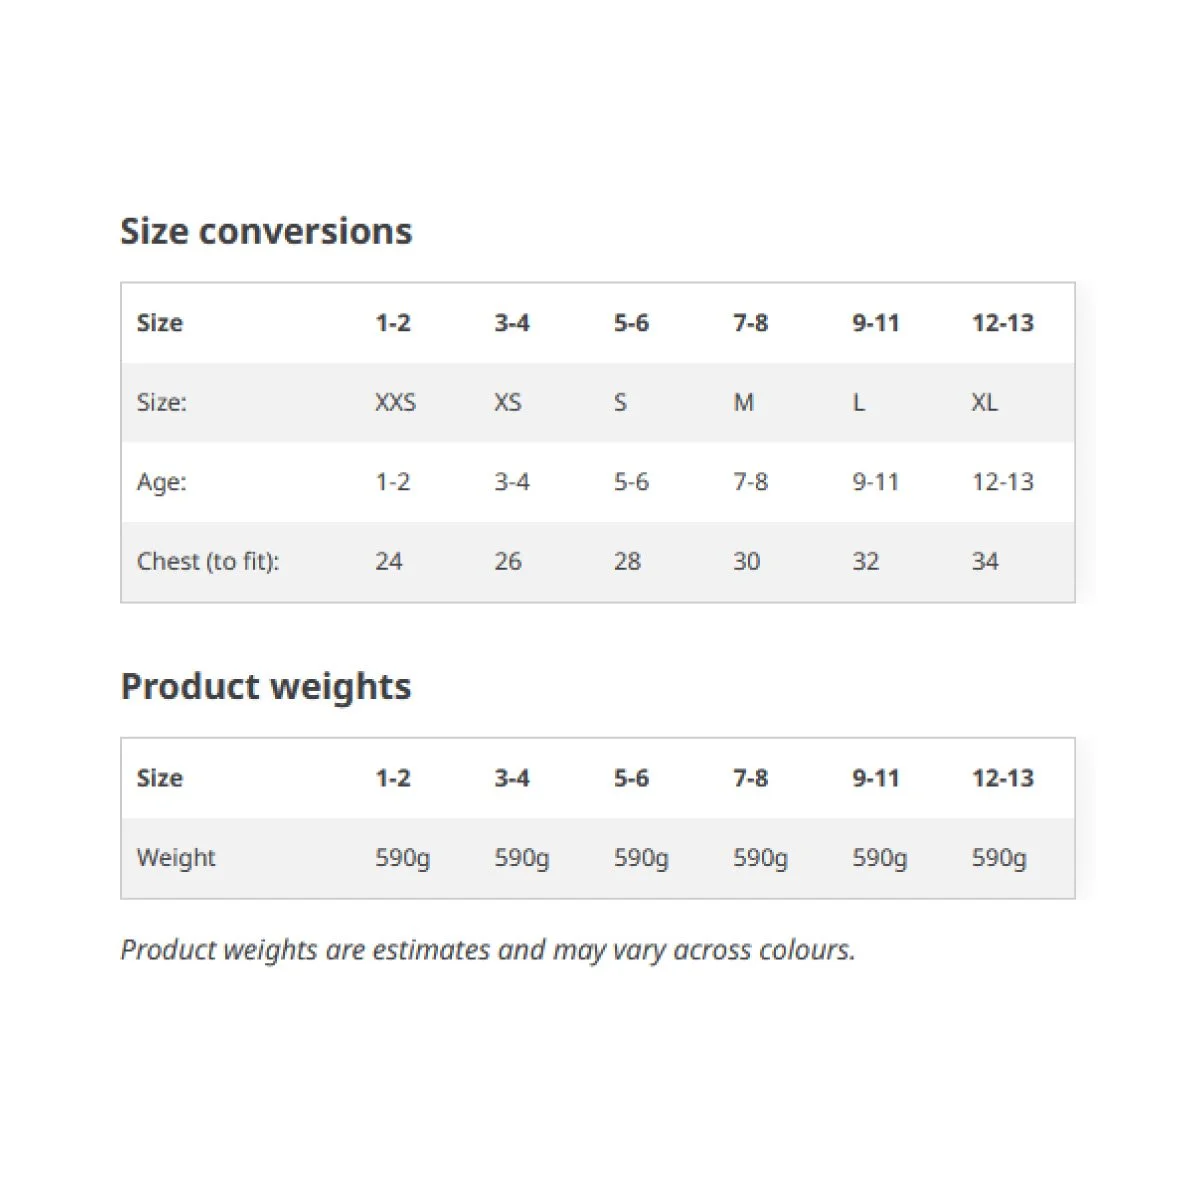Click the 9-11 age value
1200x1200 pixels.
[x=876, y=482]
